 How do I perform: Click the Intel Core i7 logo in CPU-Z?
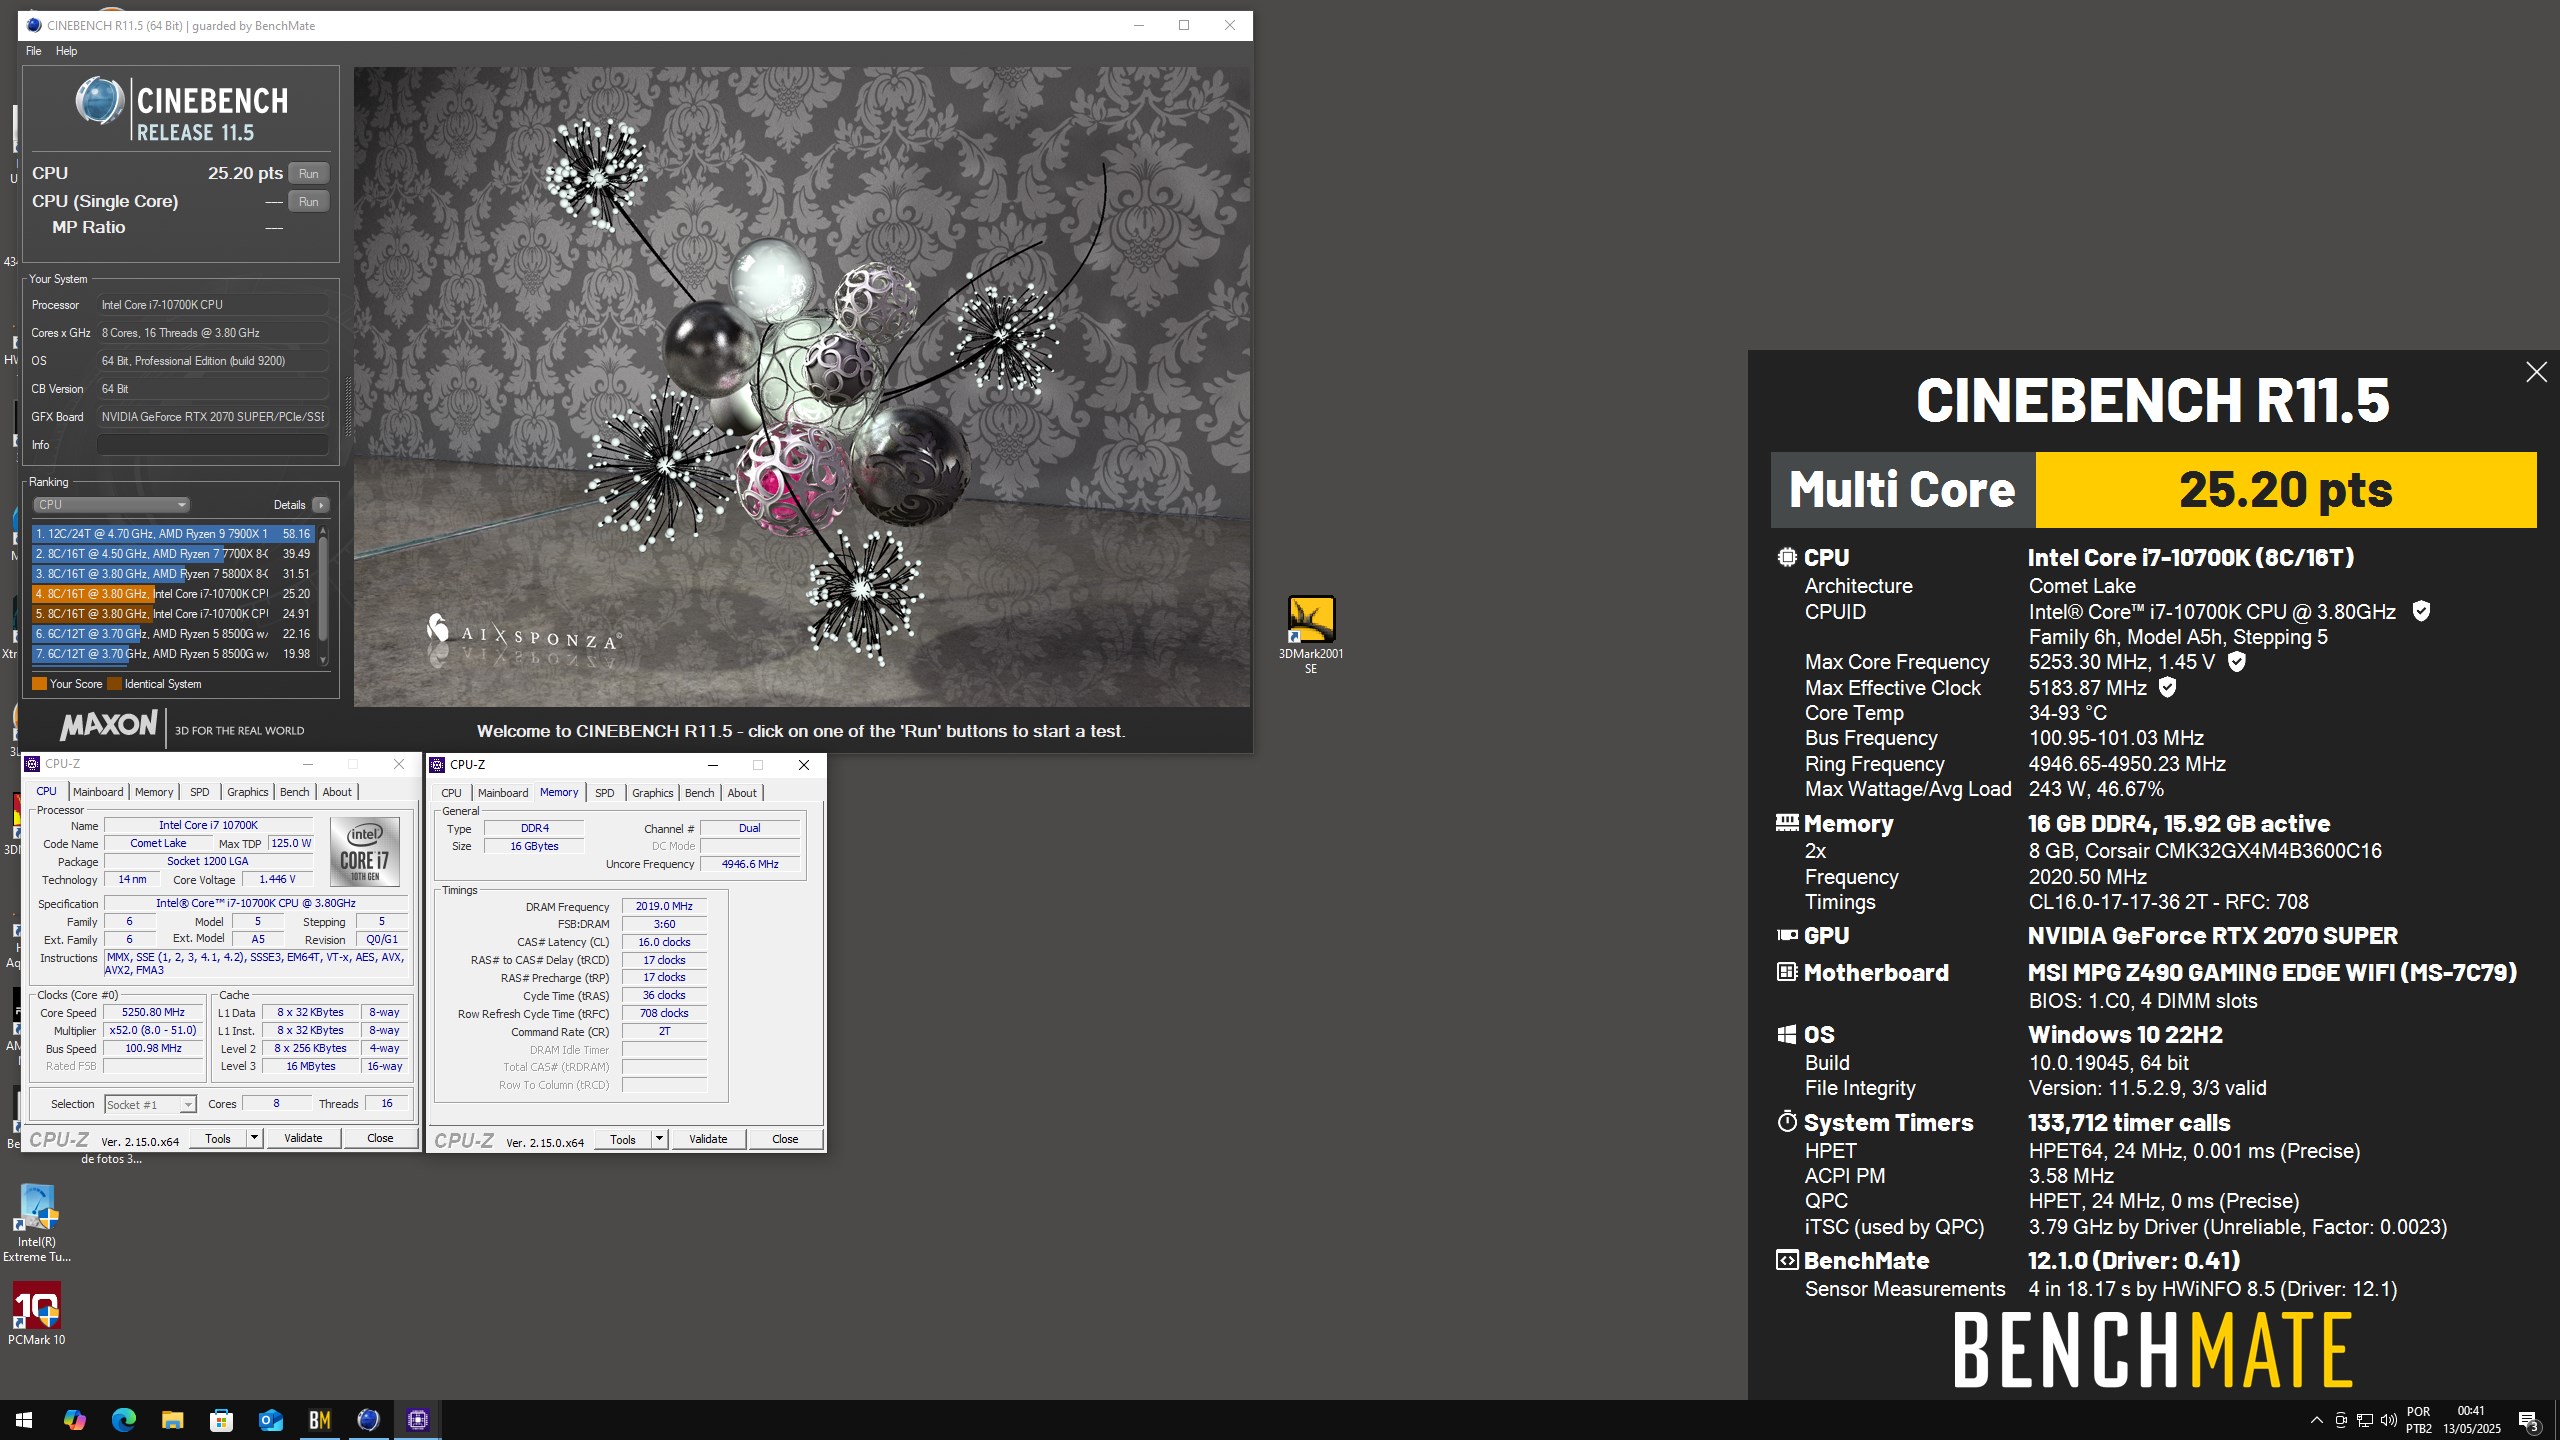365,852
